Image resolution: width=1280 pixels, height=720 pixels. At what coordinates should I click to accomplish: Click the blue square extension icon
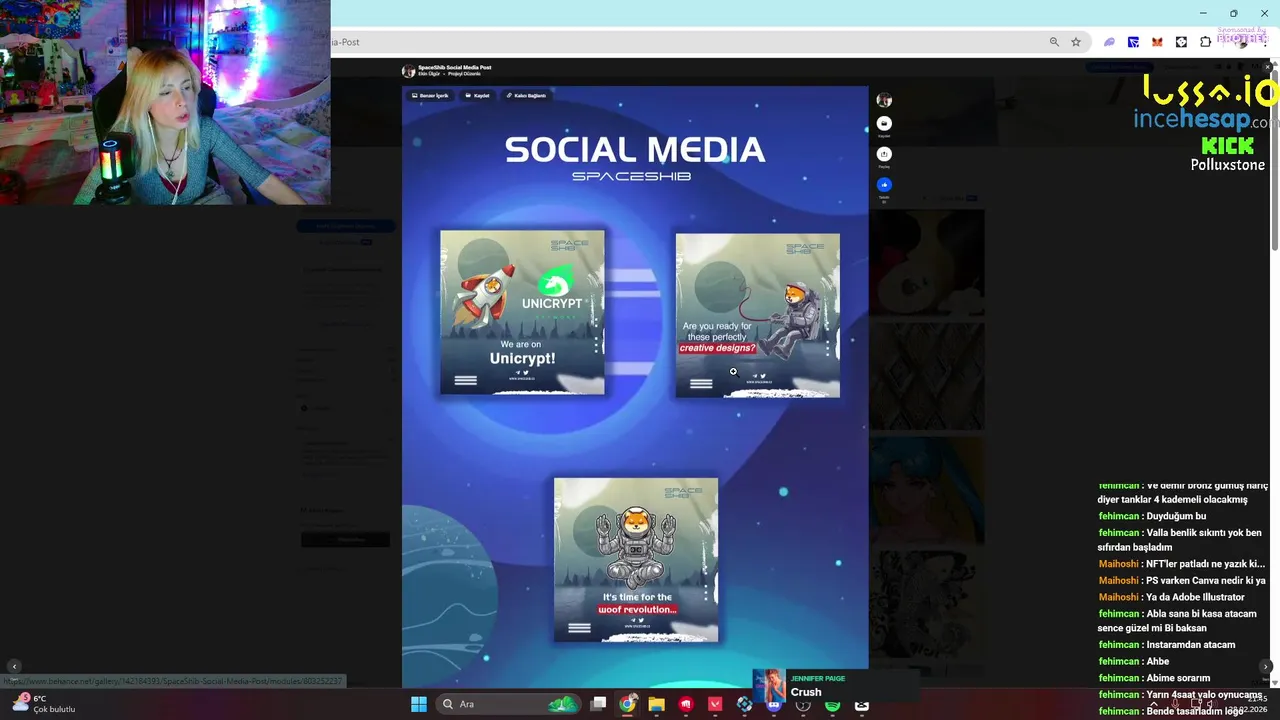(x=1133, y=42)
